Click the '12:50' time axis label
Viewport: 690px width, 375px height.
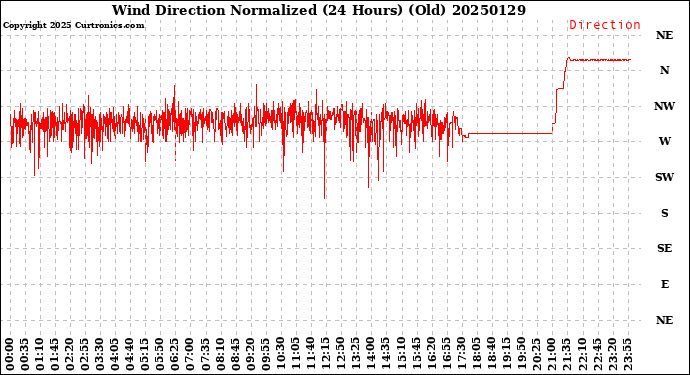[341, 355]
